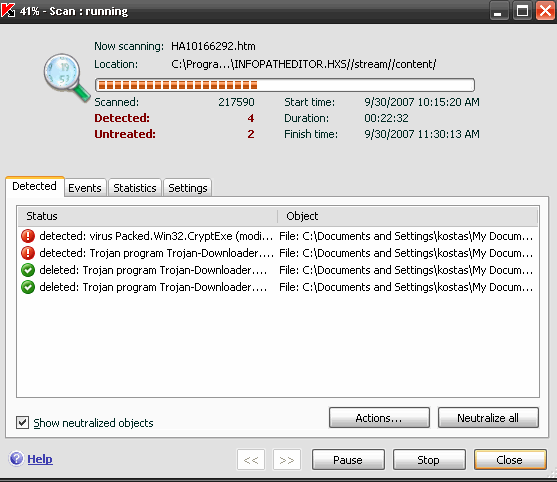
Task: Sort list by the Status column header
Action: click(147, 216)
